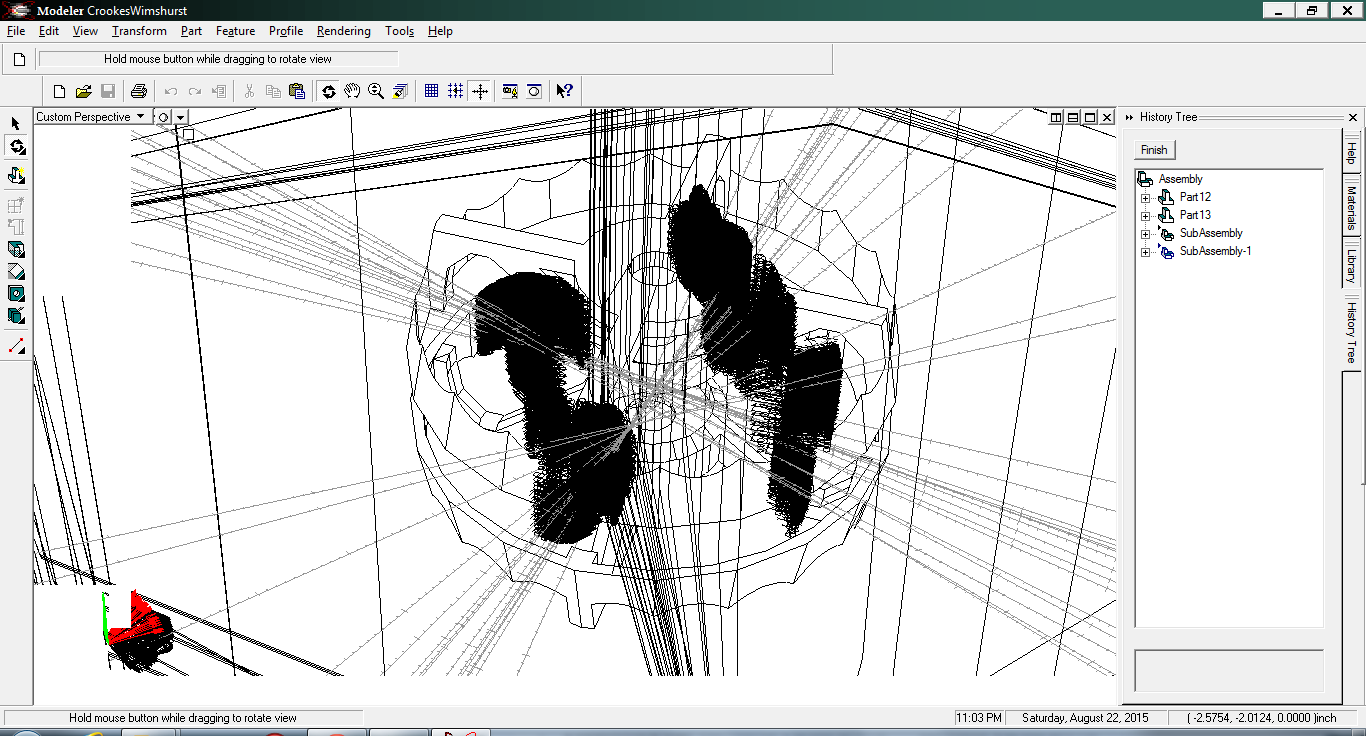Click the New document toolbar icon
This screenshot has width=1366, height=736.
(59, 91)
